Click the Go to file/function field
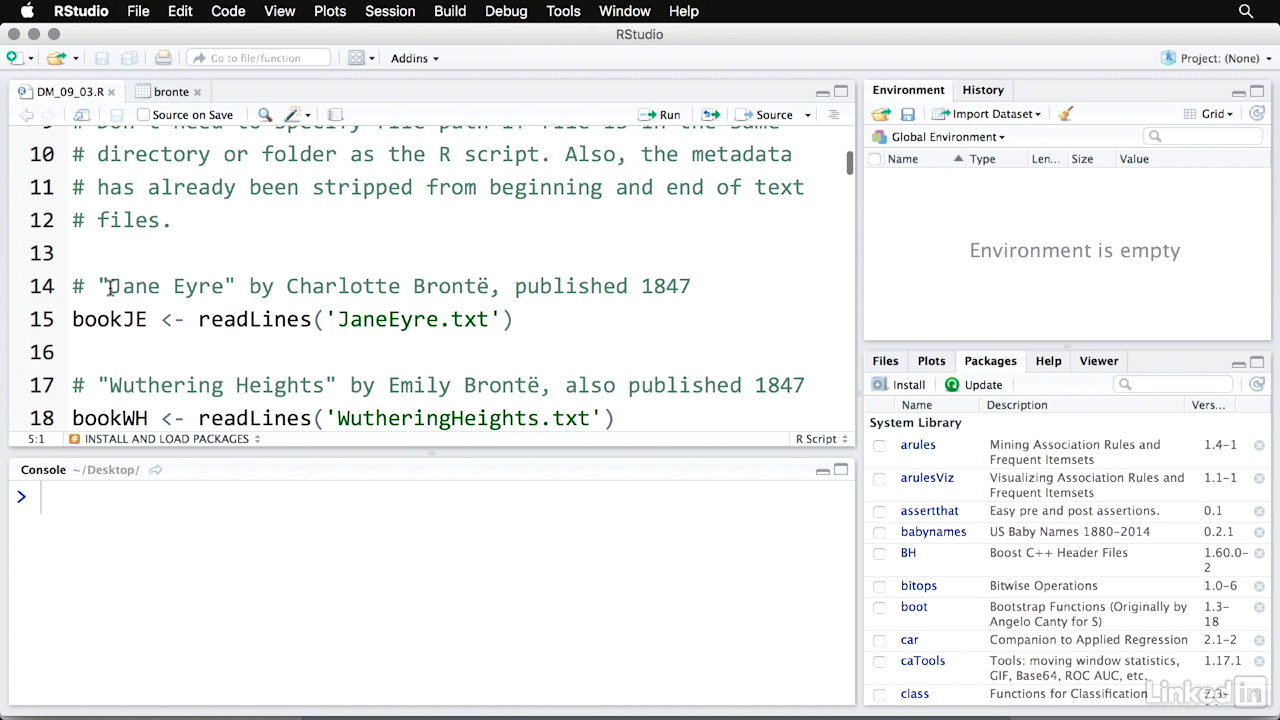Screen dimensions: 1280x720 258,58
